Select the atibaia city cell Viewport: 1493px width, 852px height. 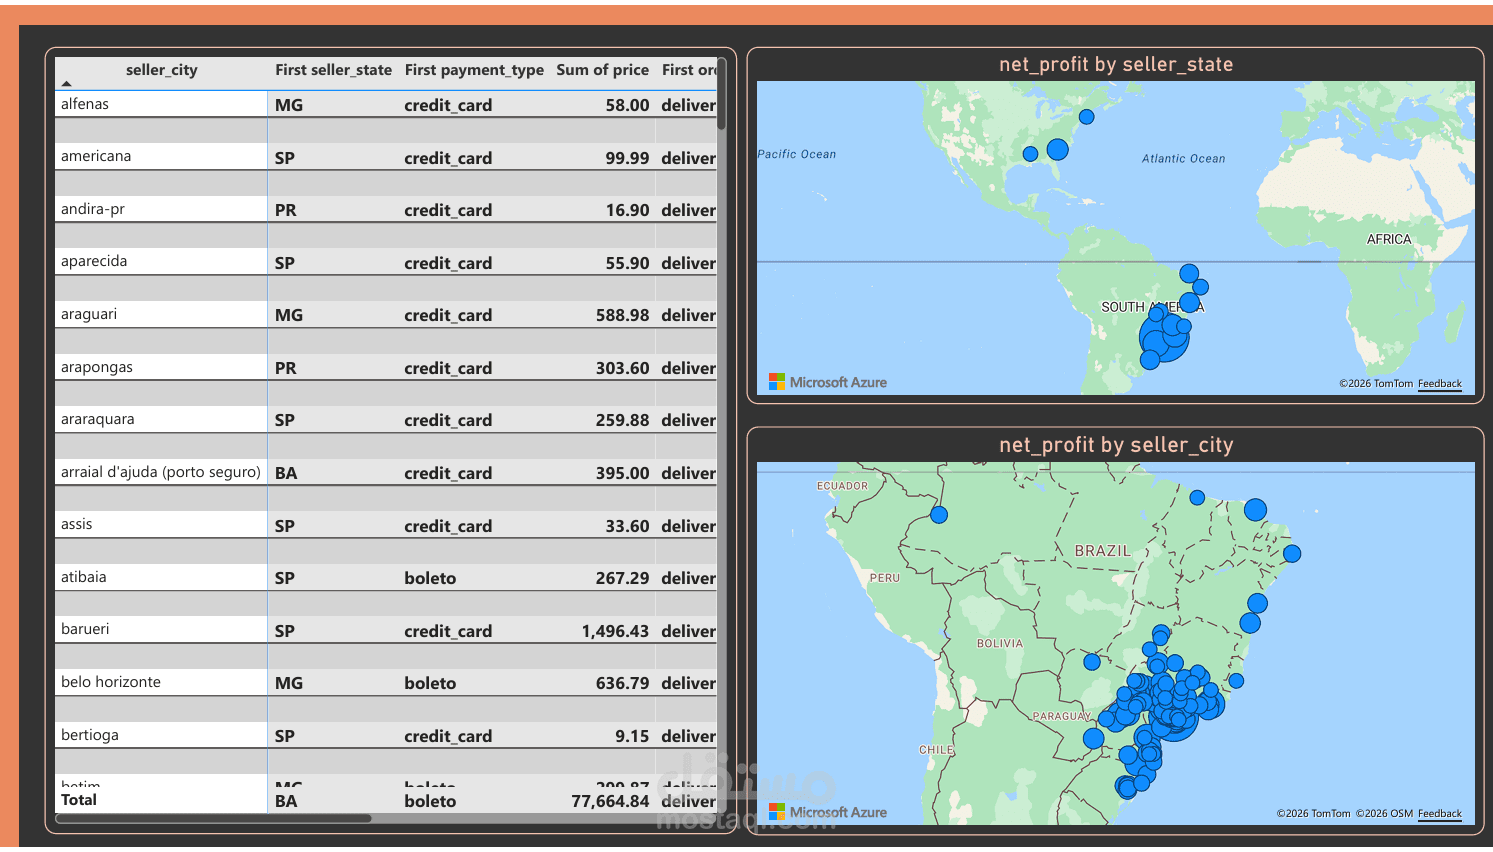[x=161, y=577]
